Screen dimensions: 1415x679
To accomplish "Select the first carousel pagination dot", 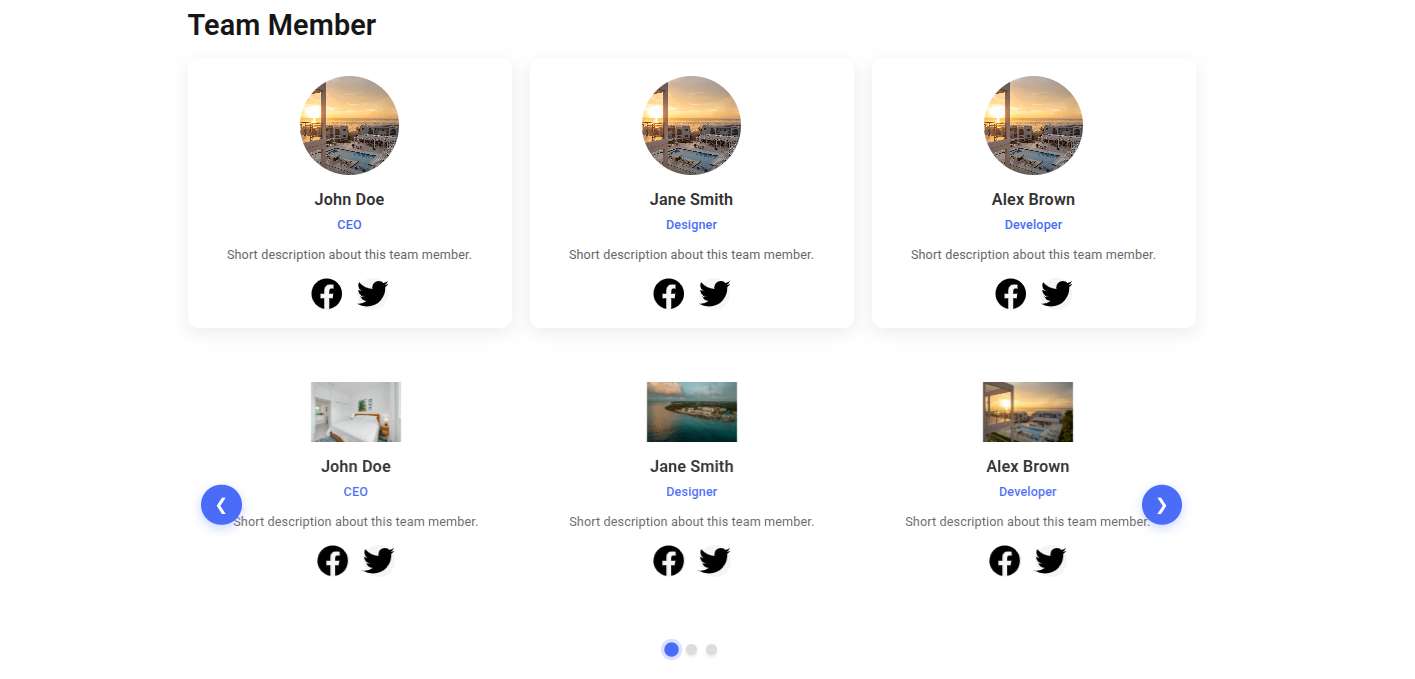I will [x=671, y=650].
